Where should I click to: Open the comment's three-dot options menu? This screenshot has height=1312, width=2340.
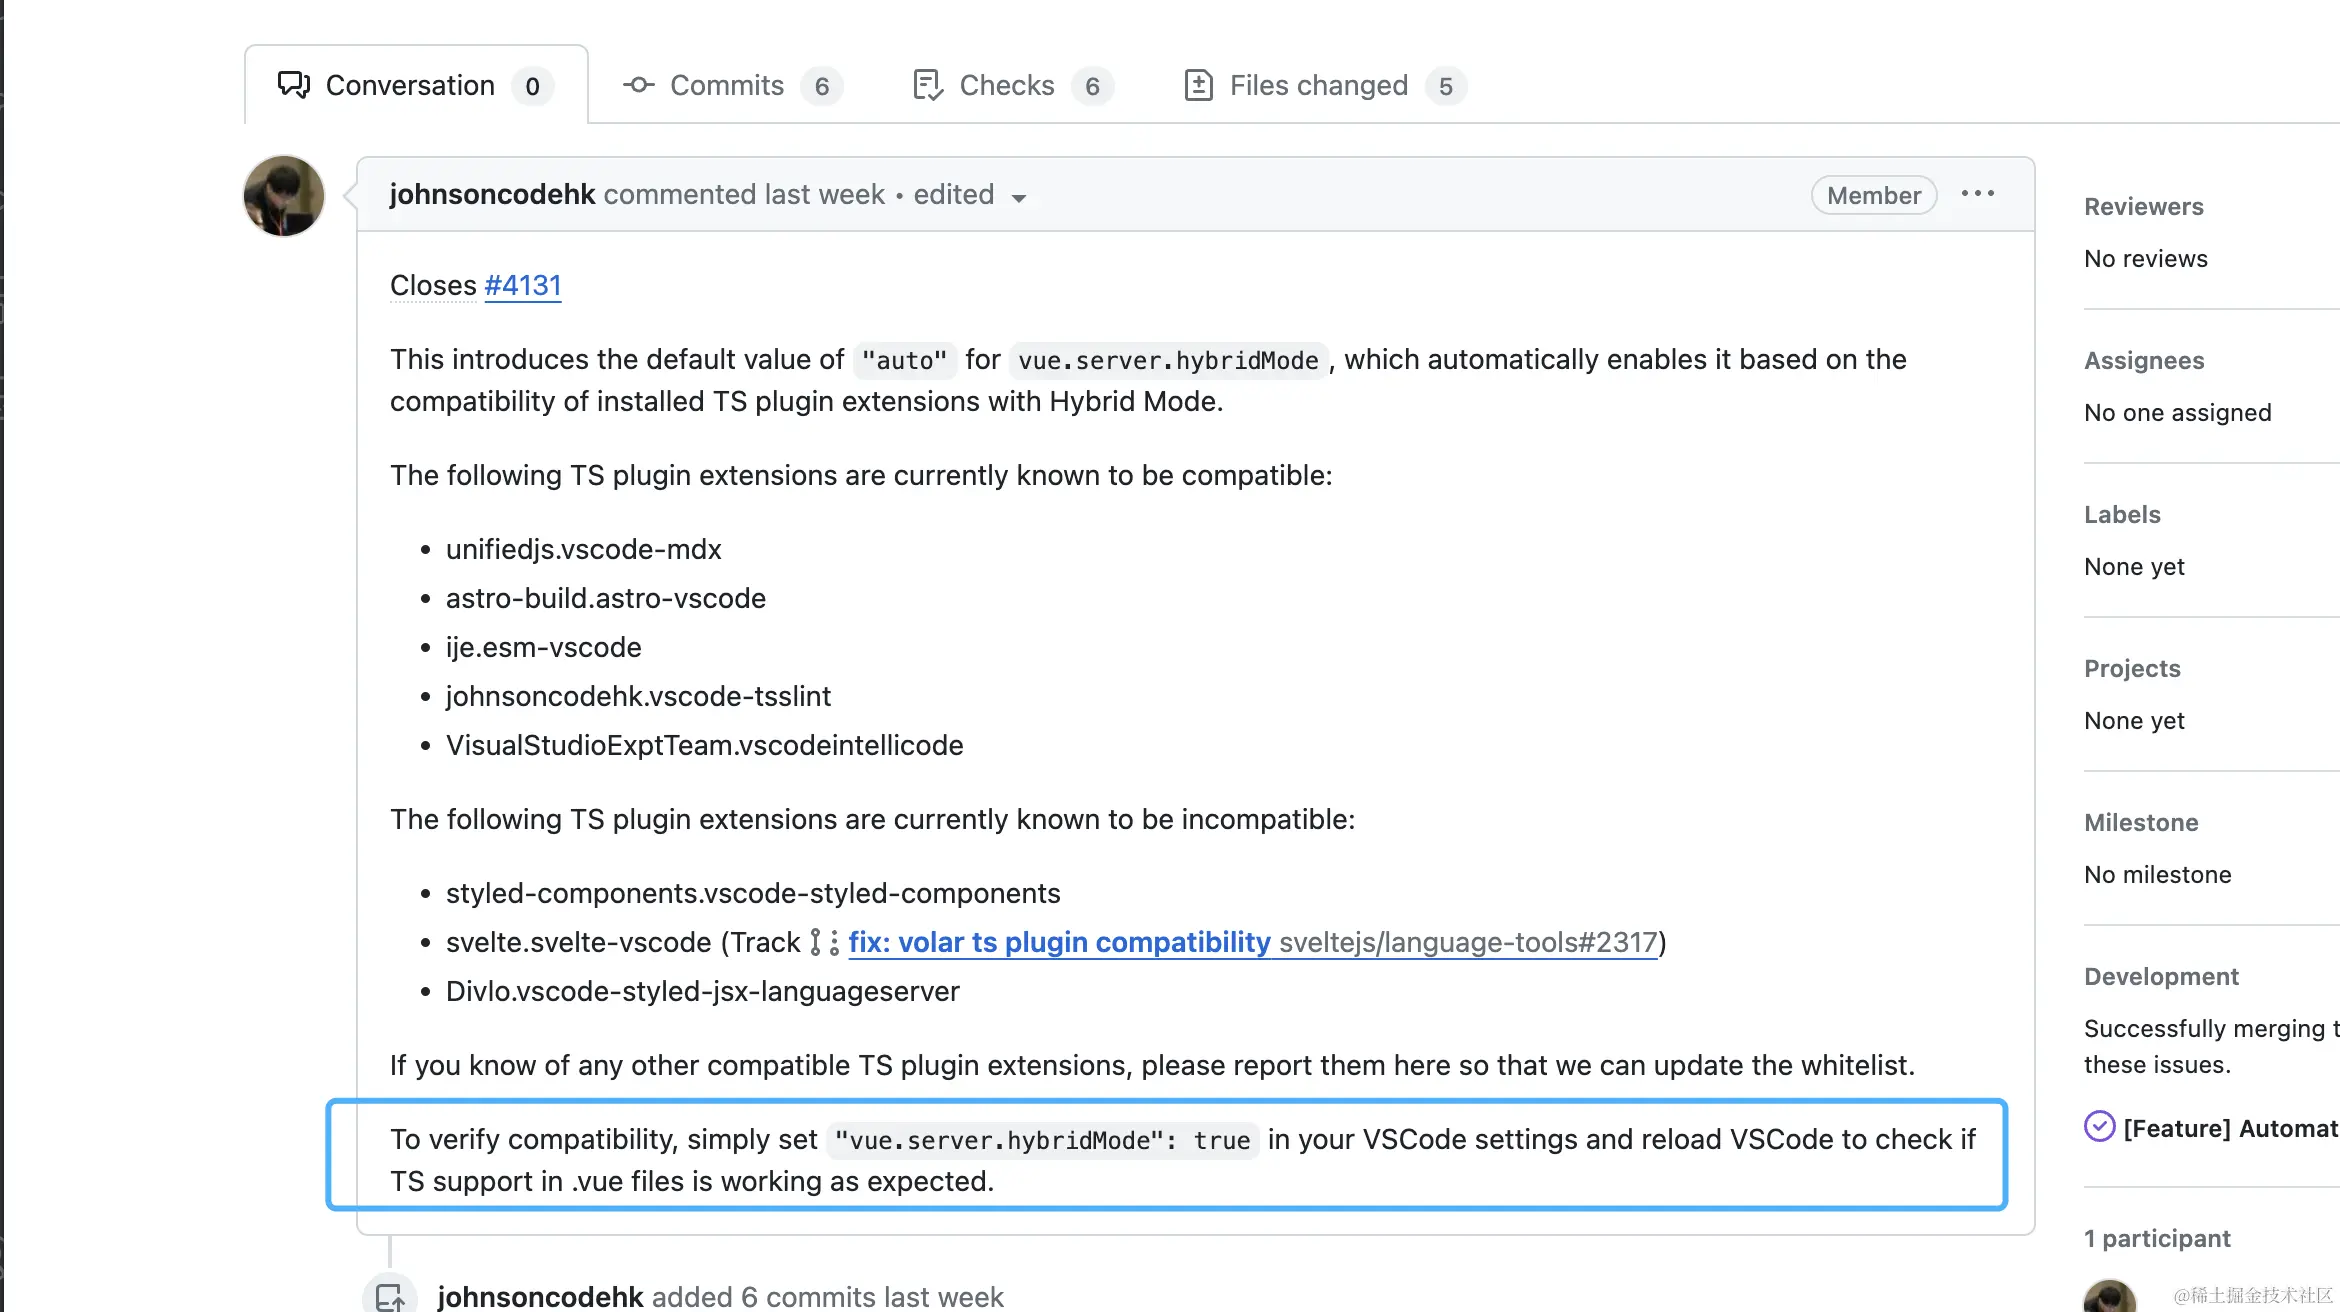tap(1977, 194)
